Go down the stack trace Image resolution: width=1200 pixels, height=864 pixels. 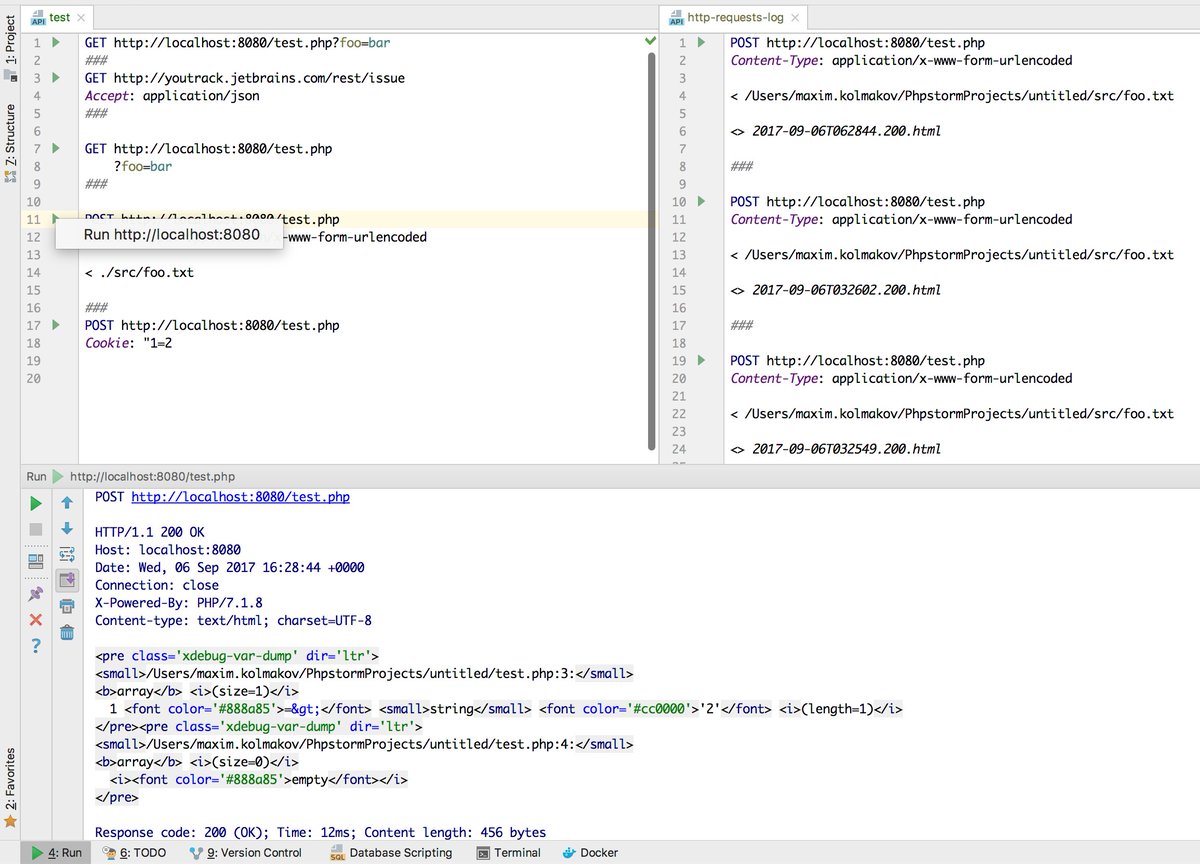[67, 529]
